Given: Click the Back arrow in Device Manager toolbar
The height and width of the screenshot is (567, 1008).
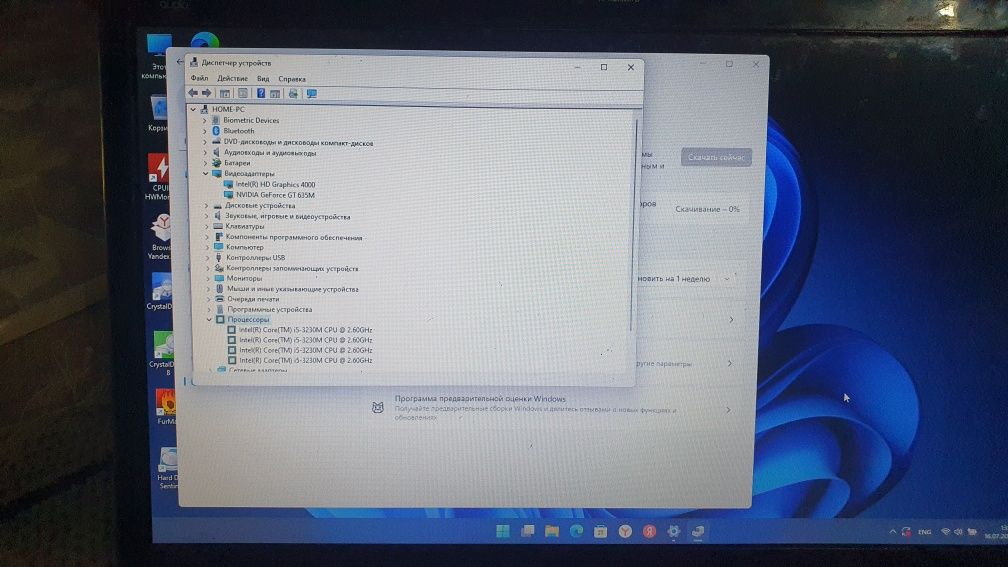Looking at the screenshot, I should 192,93.
